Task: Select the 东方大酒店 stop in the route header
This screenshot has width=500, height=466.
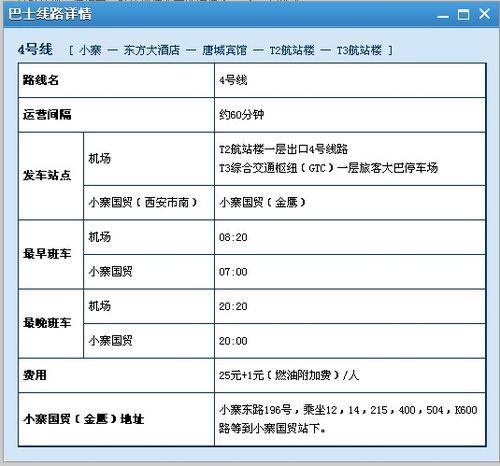Action: pos(152,50)
